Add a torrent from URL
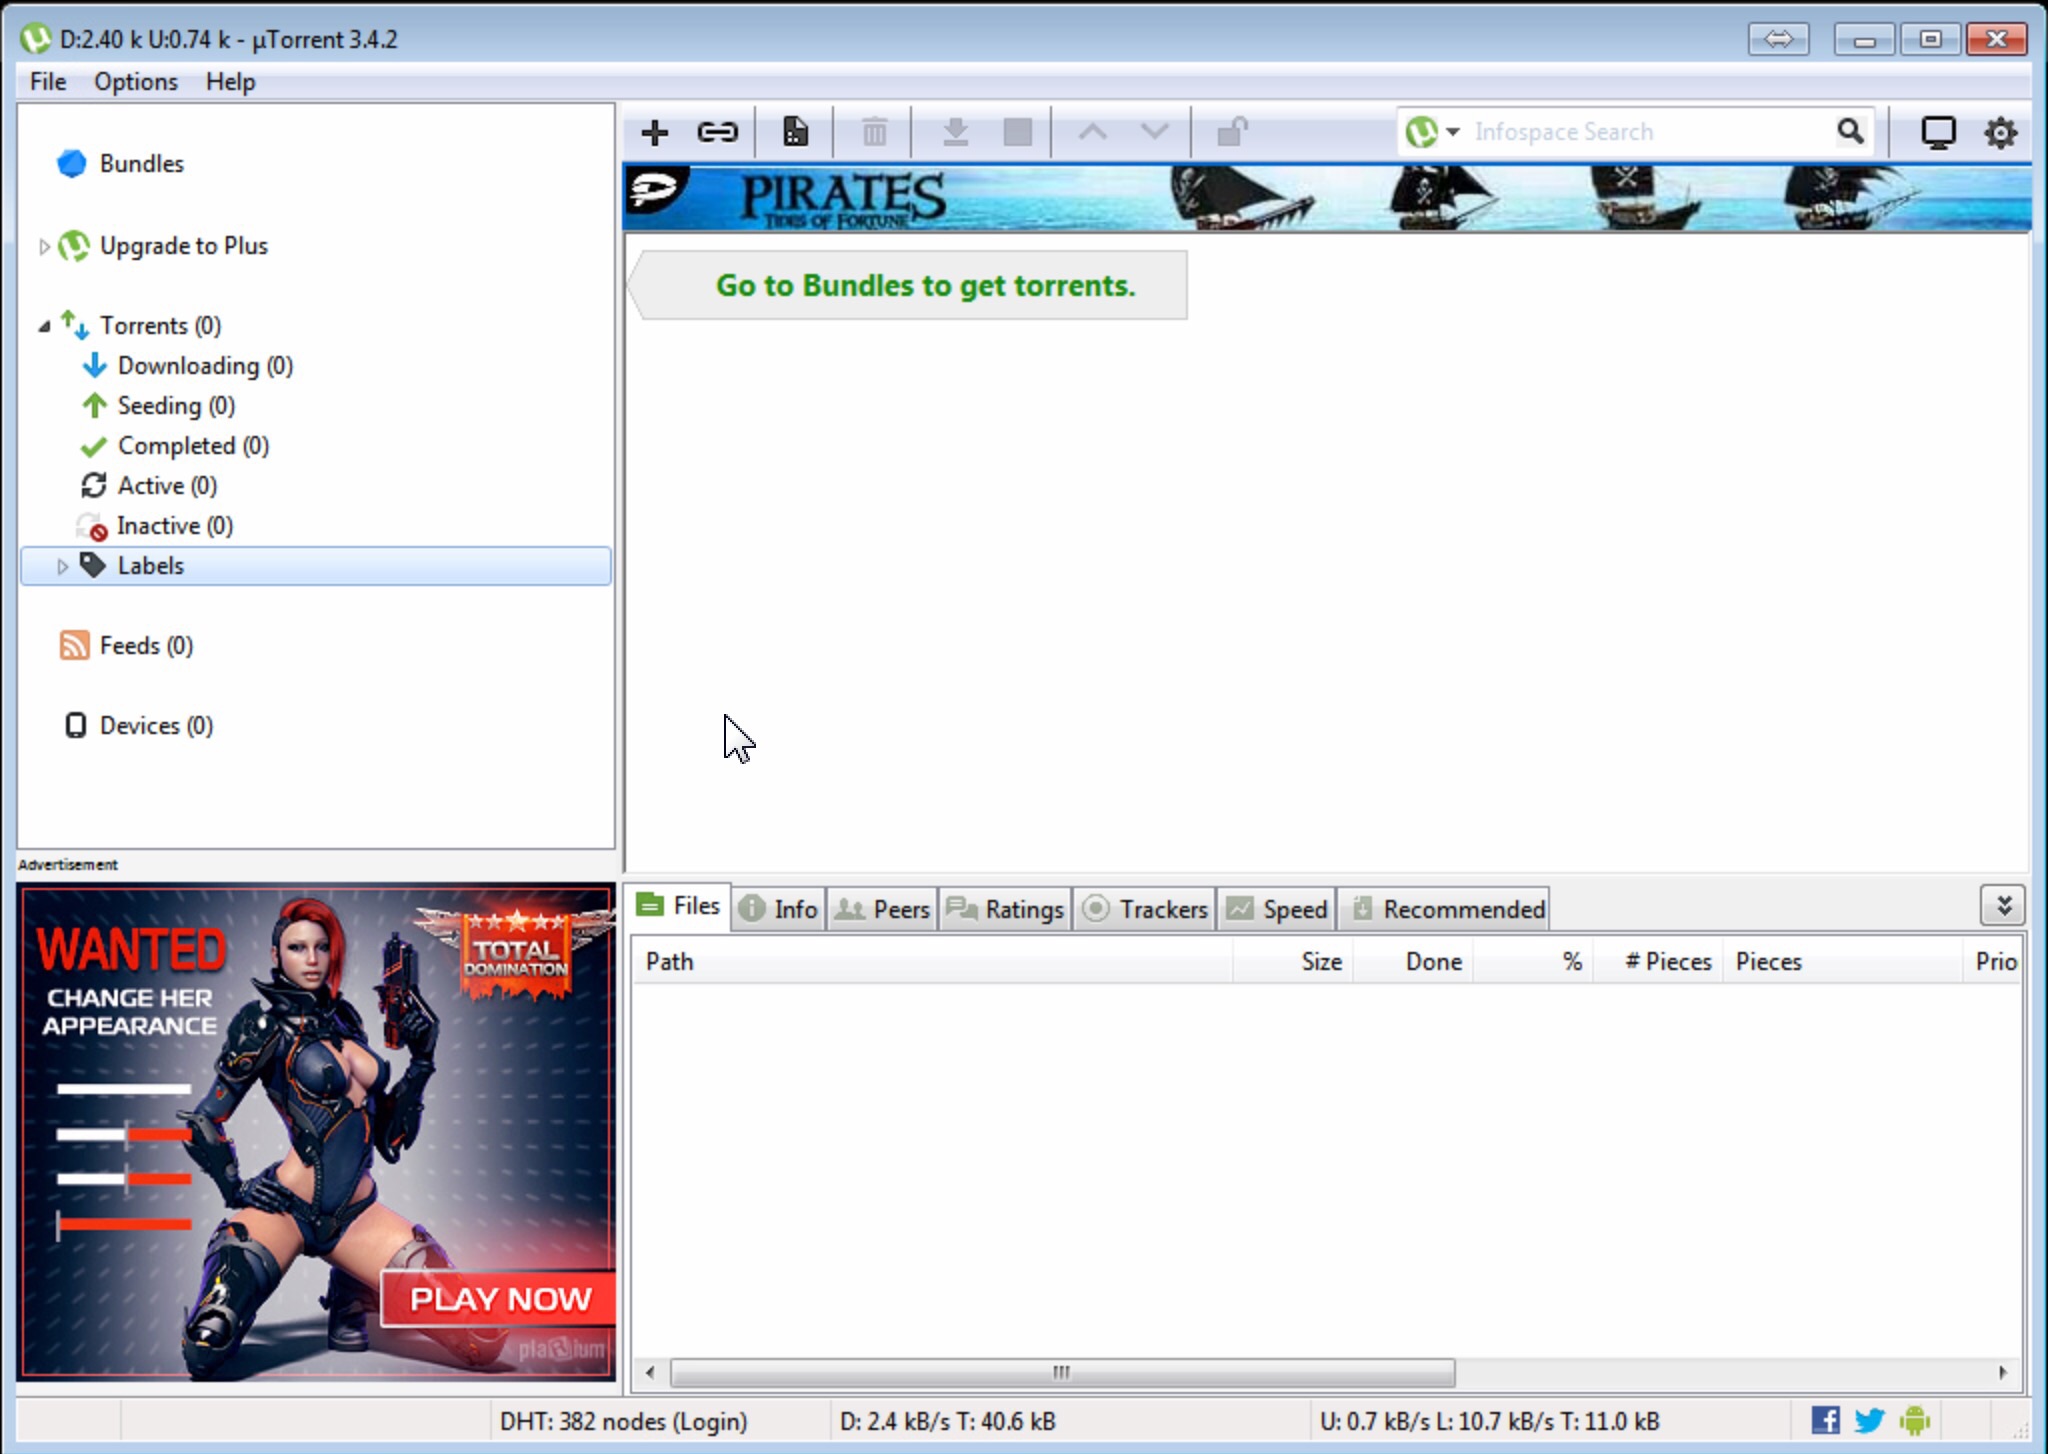Screen dimensions: 2048x1454 (x=718, y=131)
